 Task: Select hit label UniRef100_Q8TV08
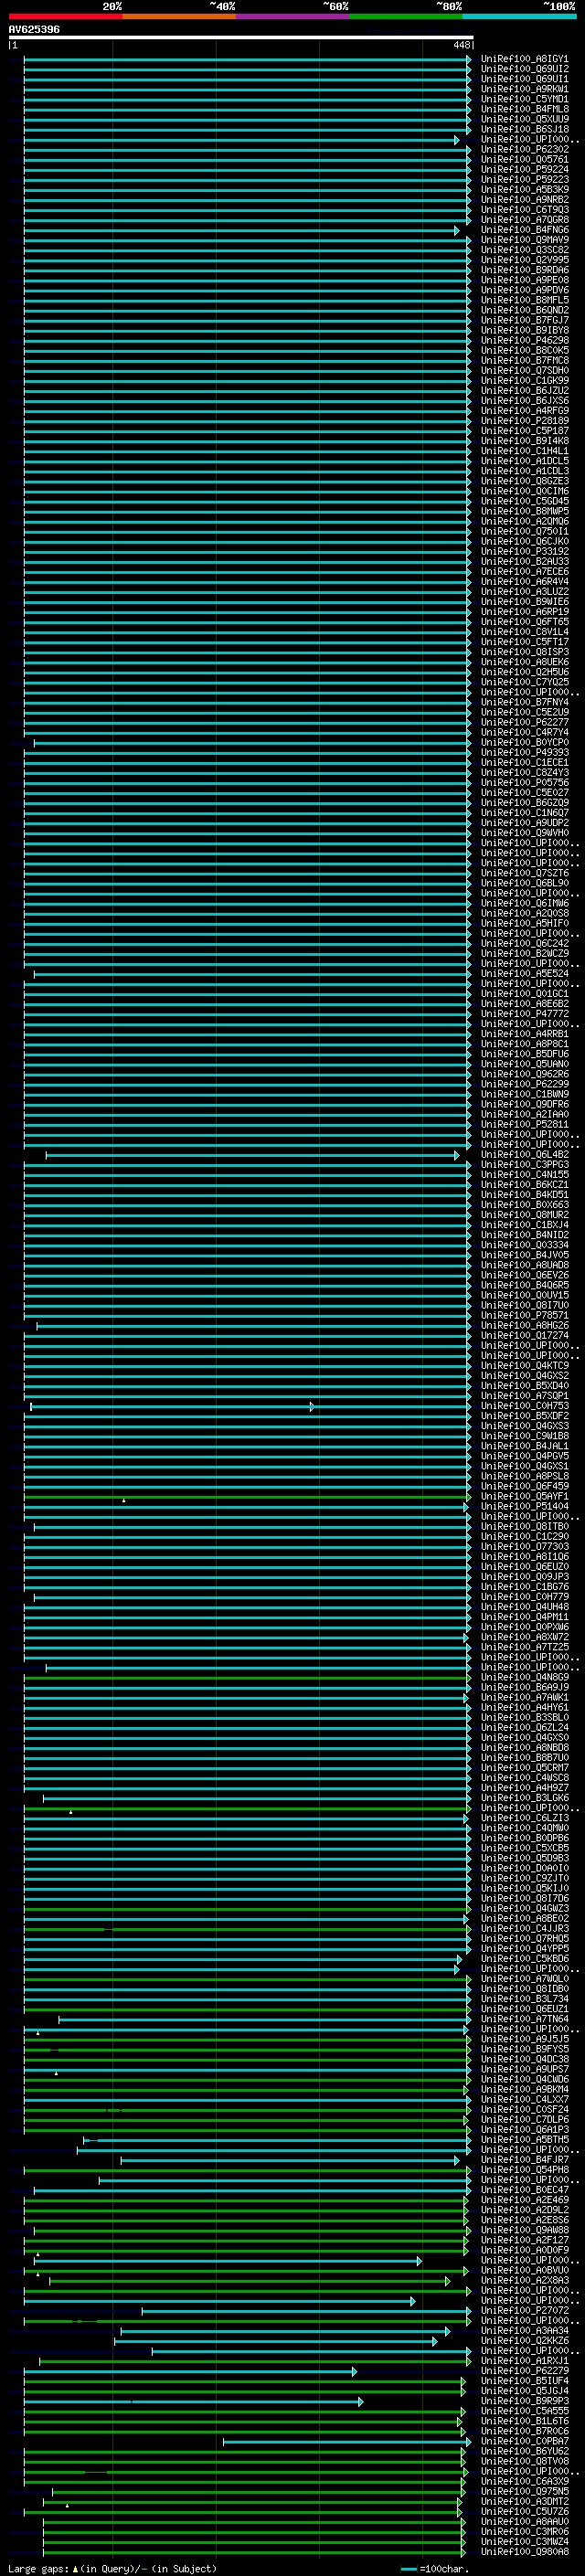[524, 2462]
